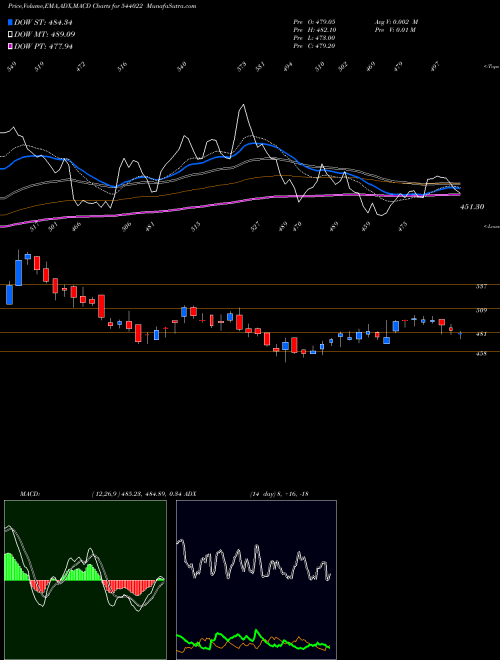This screenshot has height=660, width=500.
Task: Click the 'ADX' indicator heading
Action: [191, 494]
